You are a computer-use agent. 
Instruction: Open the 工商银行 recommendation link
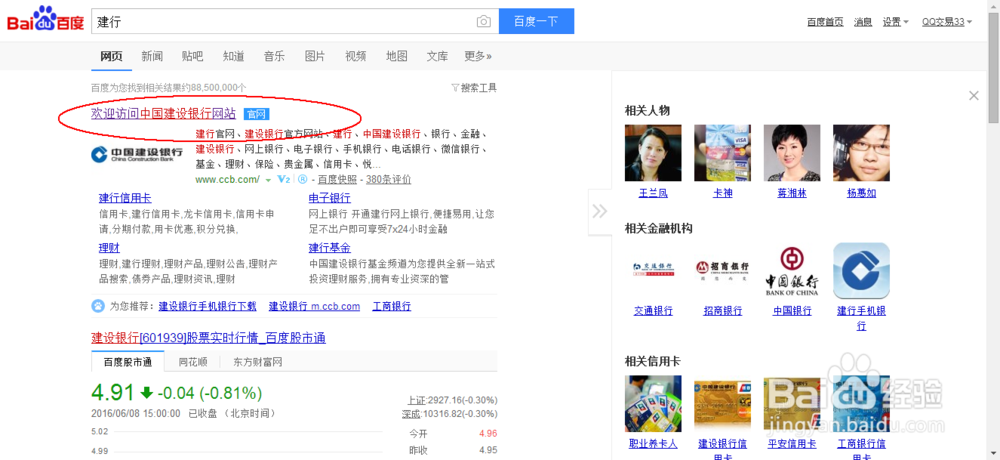point(392,306)
